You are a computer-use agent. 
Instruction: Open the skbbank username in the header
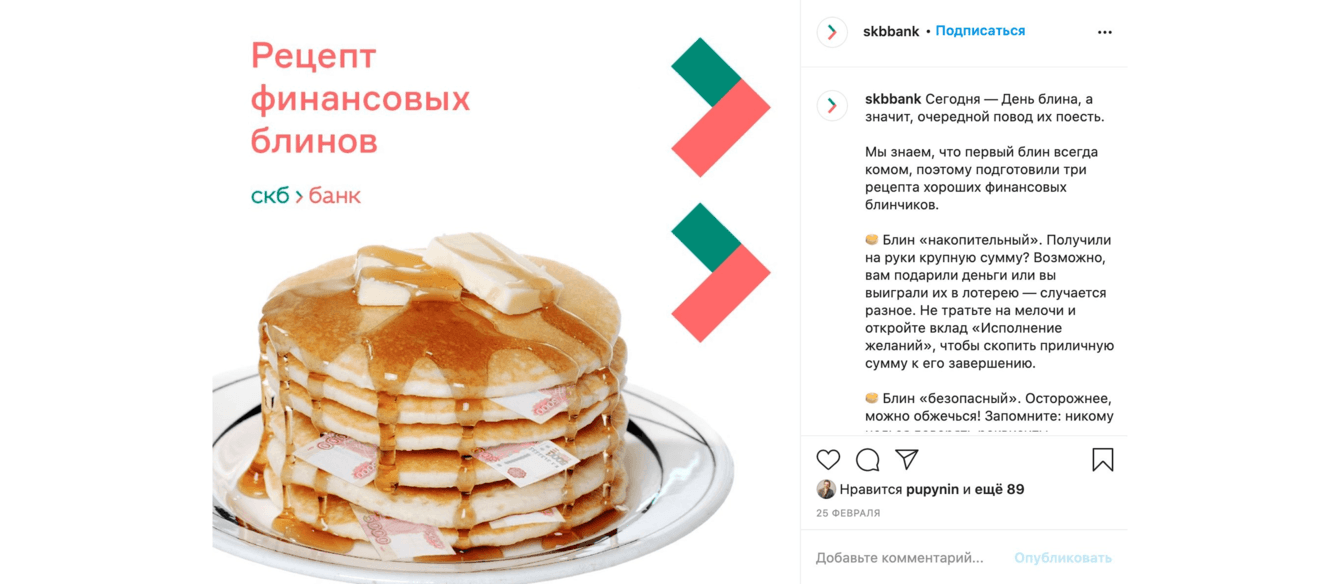coord(891,31)
